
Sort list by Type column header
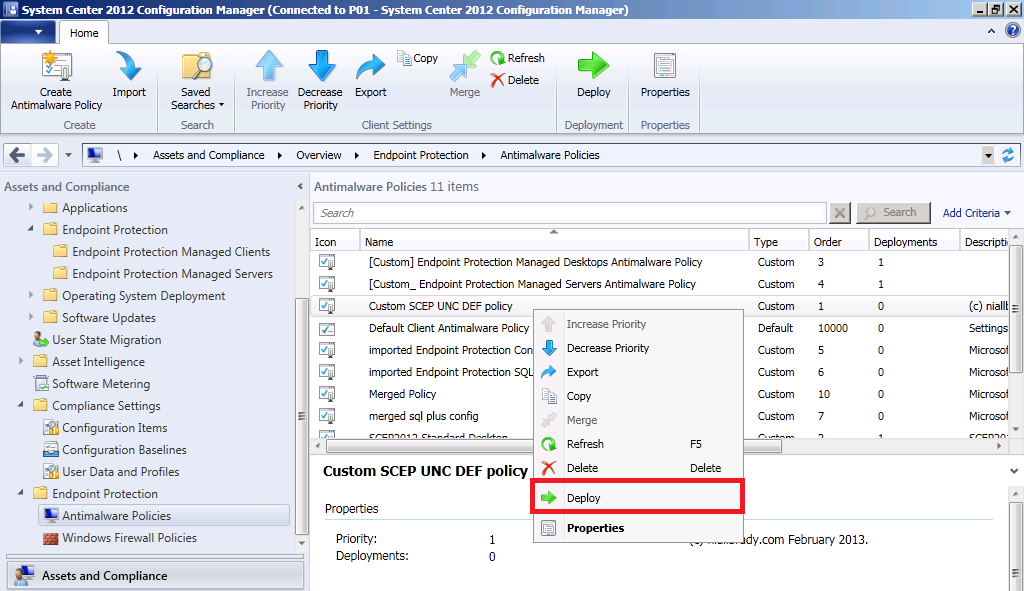(x=779, y=242)
